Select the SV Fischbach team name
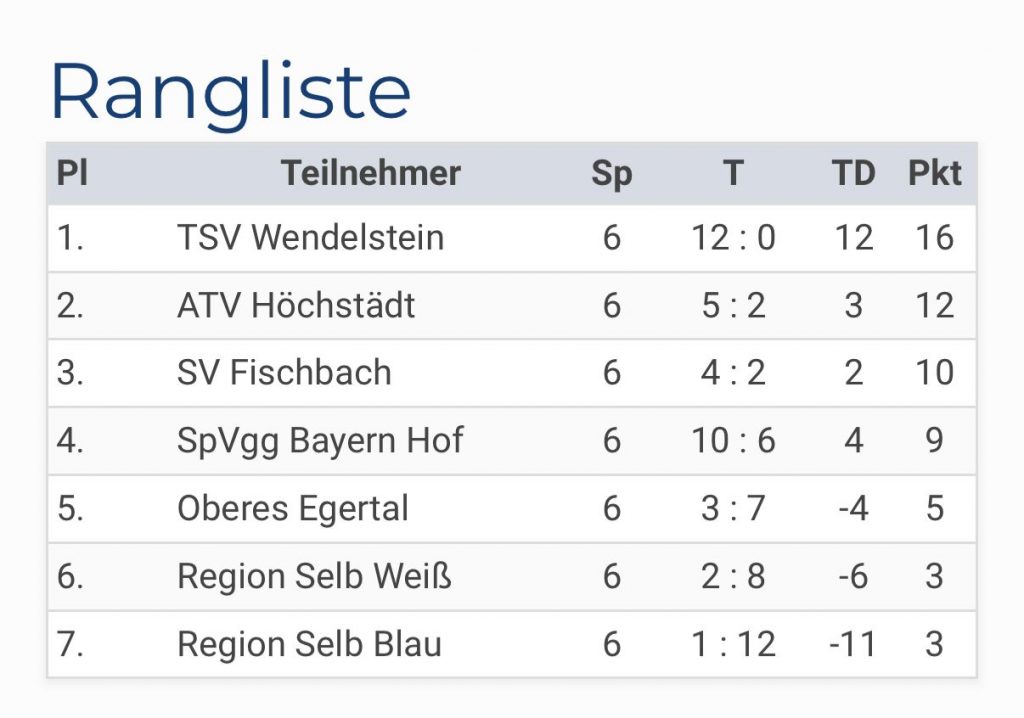The height and width of the screenshot is (718, 1024). pyautogui.click(x=284, y=372)
